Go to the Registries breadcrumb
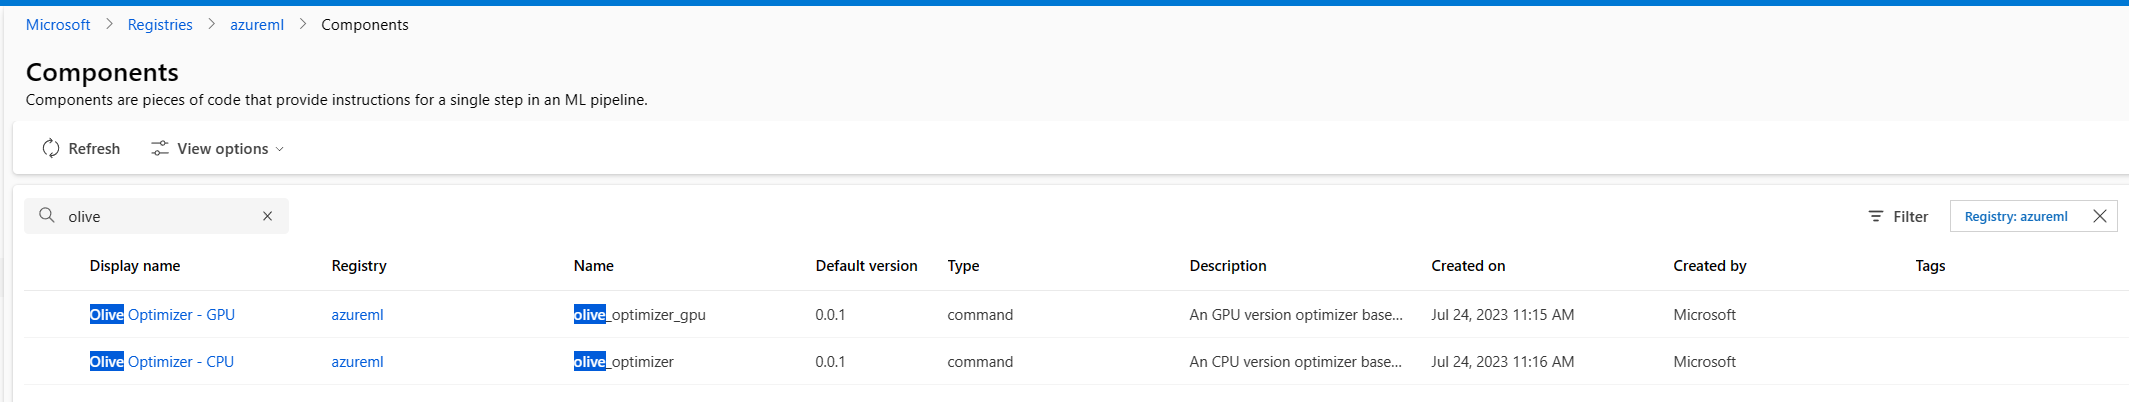The image size is (2129, 402). [160, 25]
